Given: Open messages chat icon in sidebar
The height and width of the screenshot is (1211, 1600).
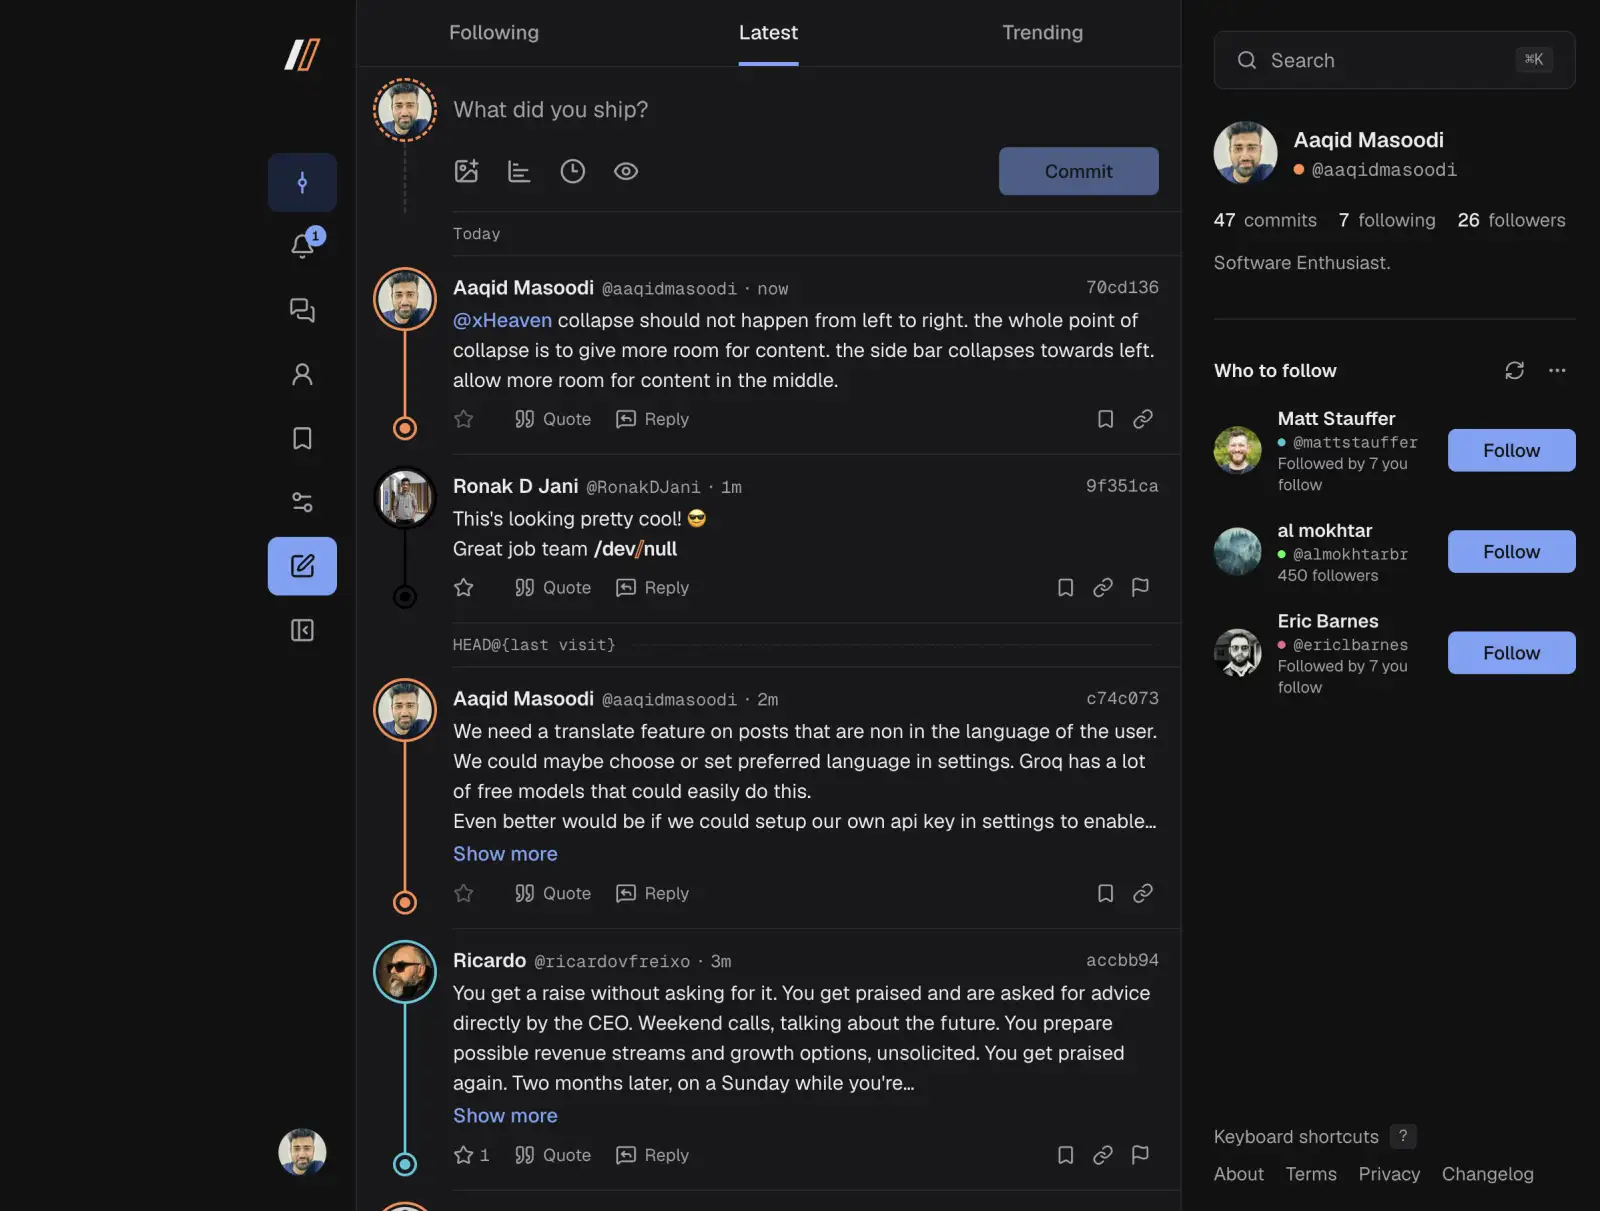Looking at the screenshot, I should [302, 310].
